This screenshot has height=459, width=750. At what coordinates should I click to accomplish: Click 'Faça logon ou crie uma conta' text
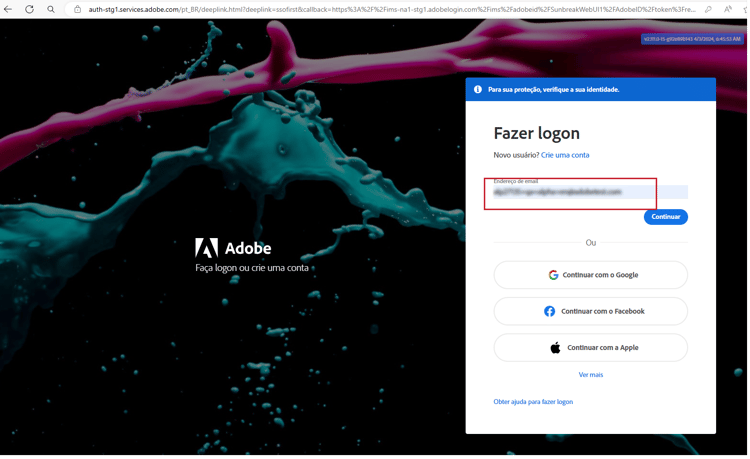[x=252, y=268]
